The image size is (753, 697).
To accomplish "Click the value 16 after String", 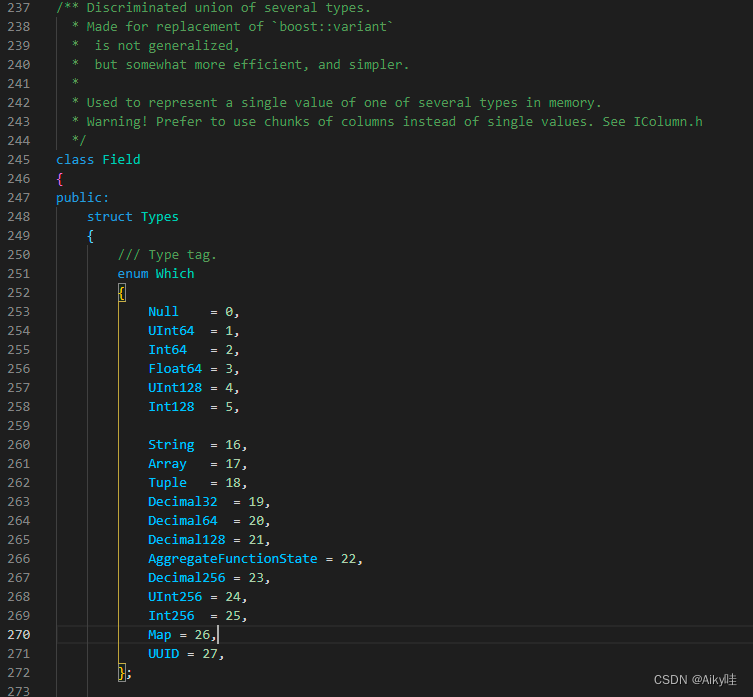I will point(233,445).
